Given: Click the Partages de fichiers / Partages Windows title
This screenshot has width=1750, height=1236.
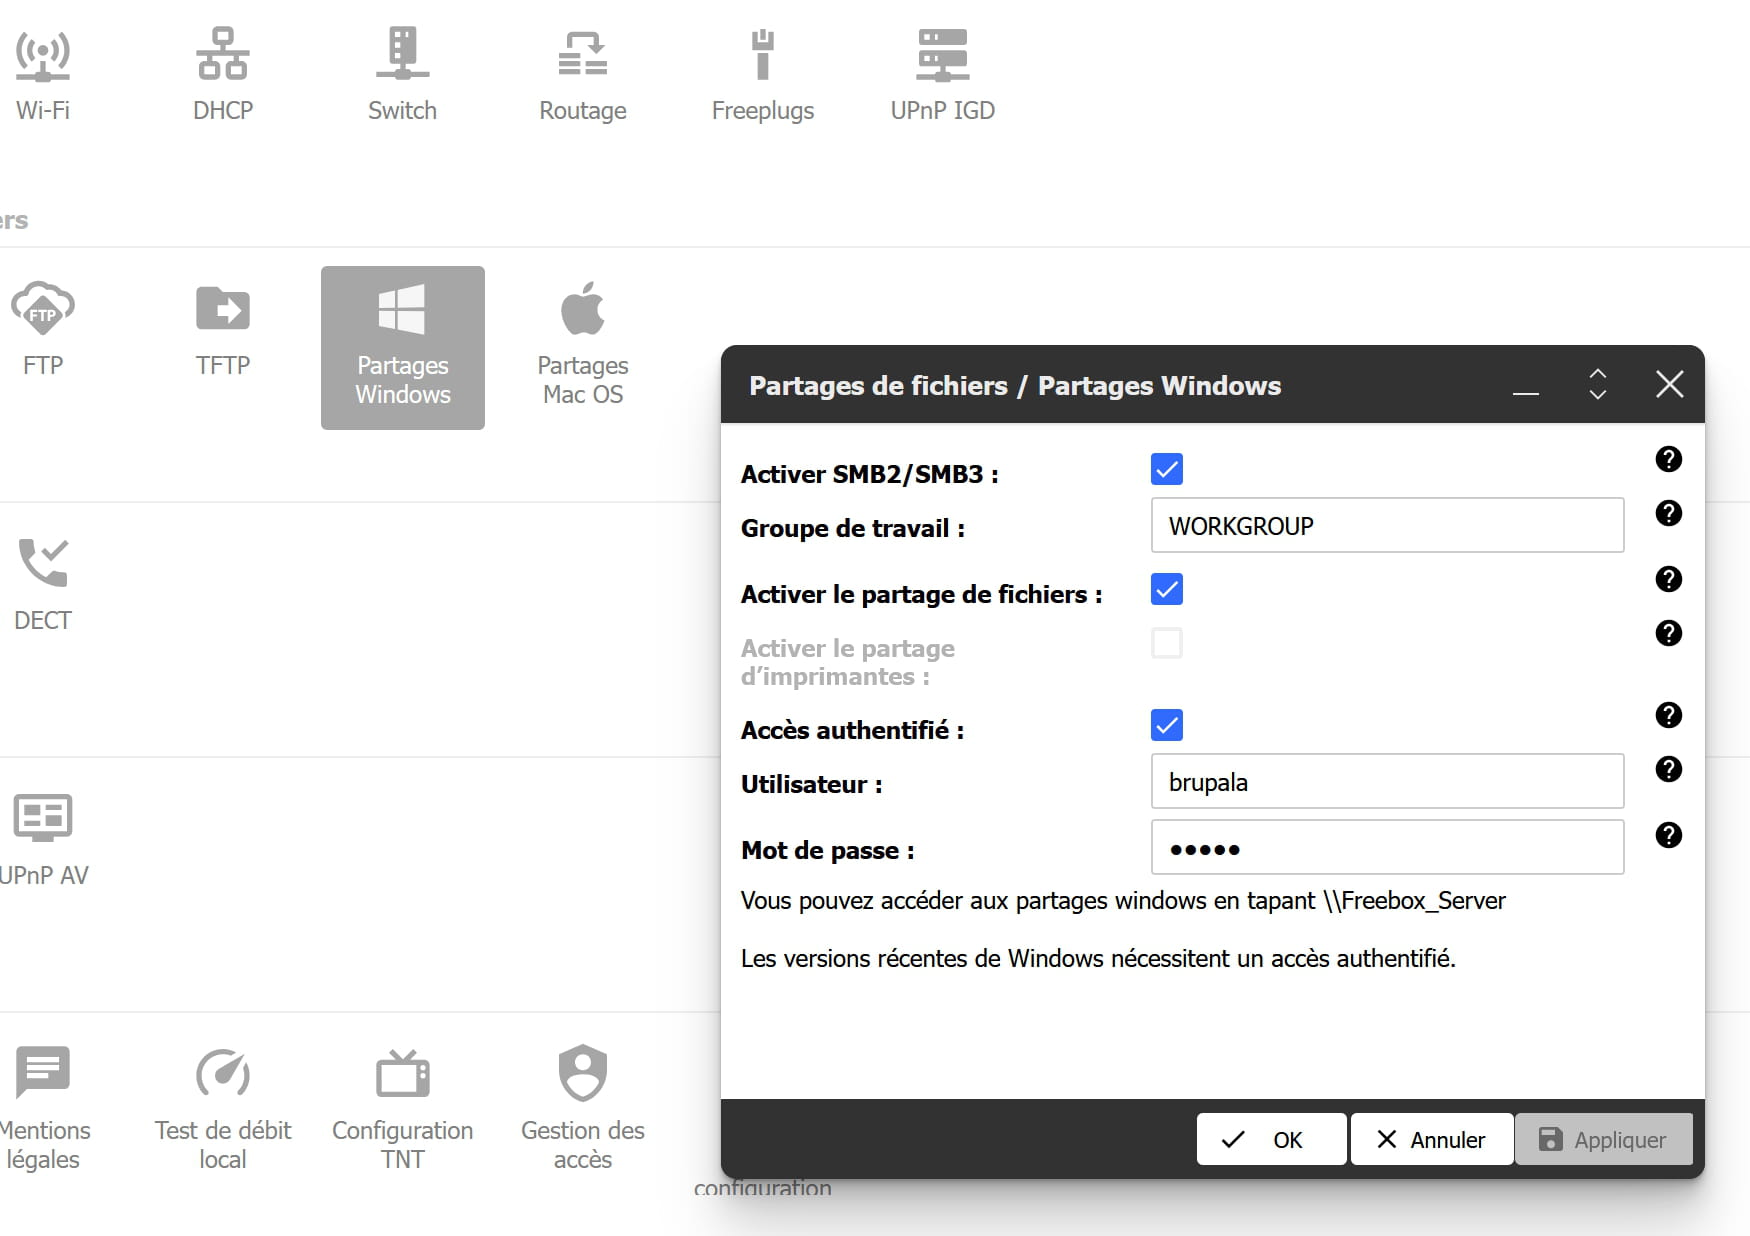Looking at the screenshot, I should point(1015,386).
